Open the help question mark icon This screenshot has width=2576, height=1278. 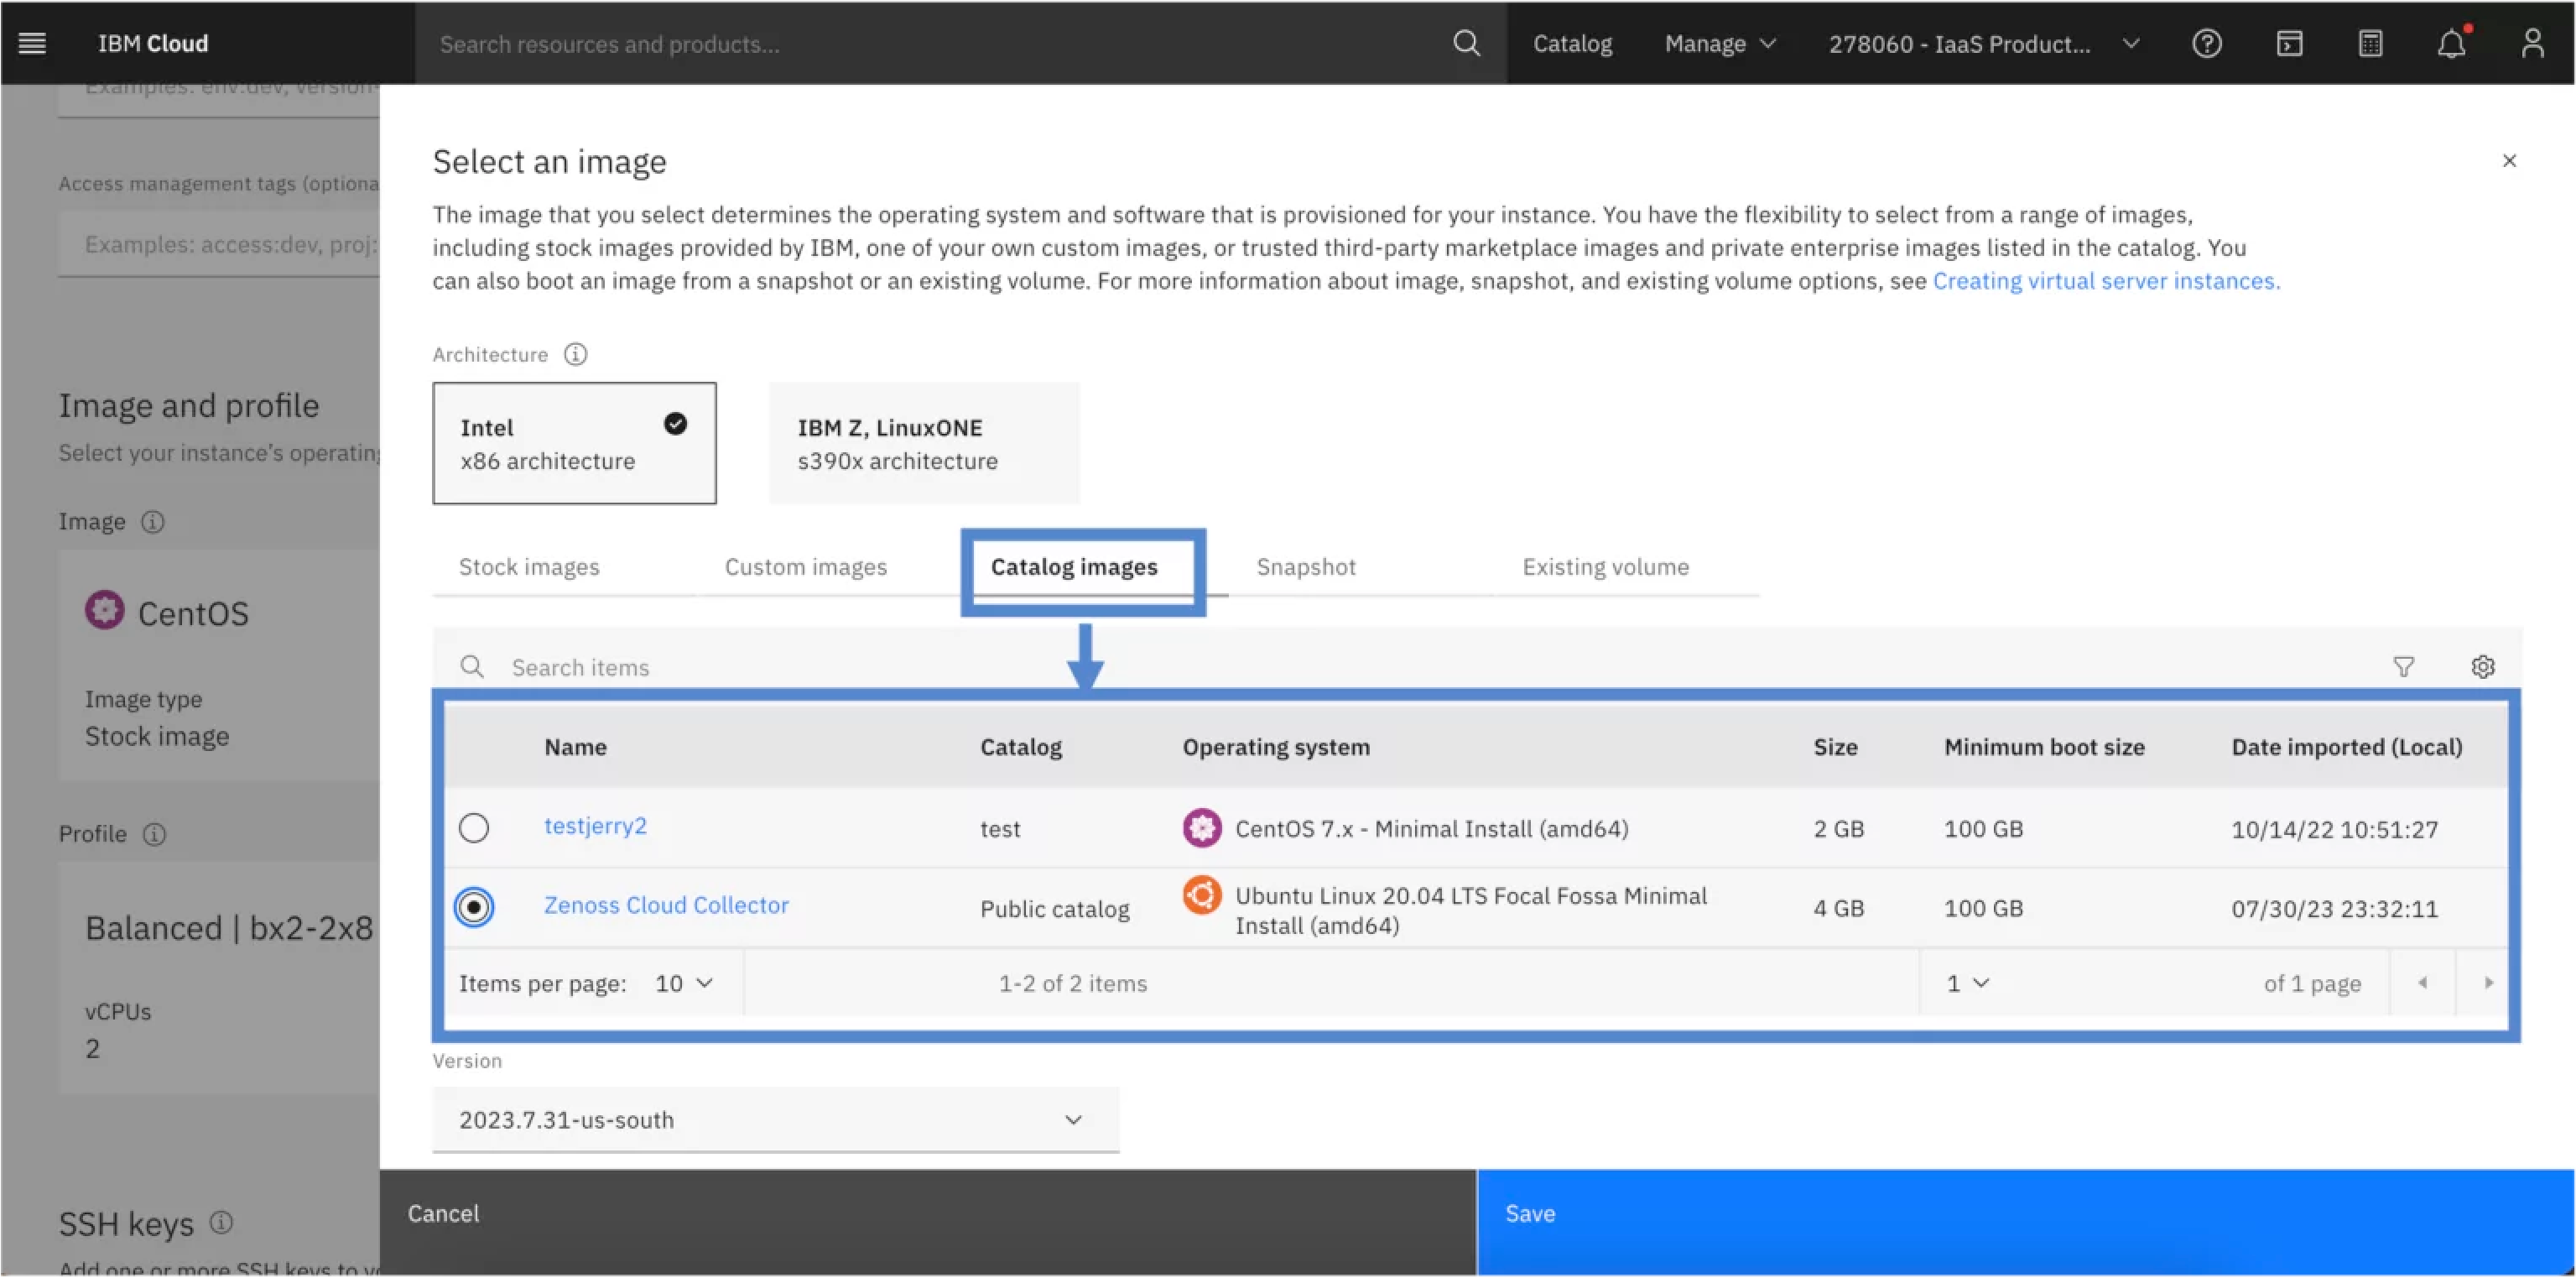(x=2207, y=43)
